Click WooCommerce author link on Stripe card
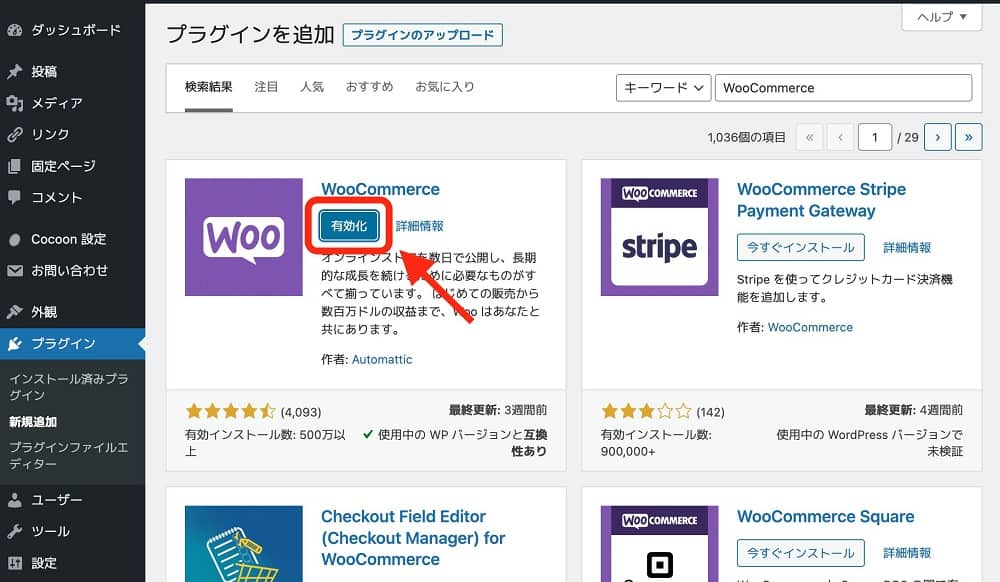 pos(810,327)
